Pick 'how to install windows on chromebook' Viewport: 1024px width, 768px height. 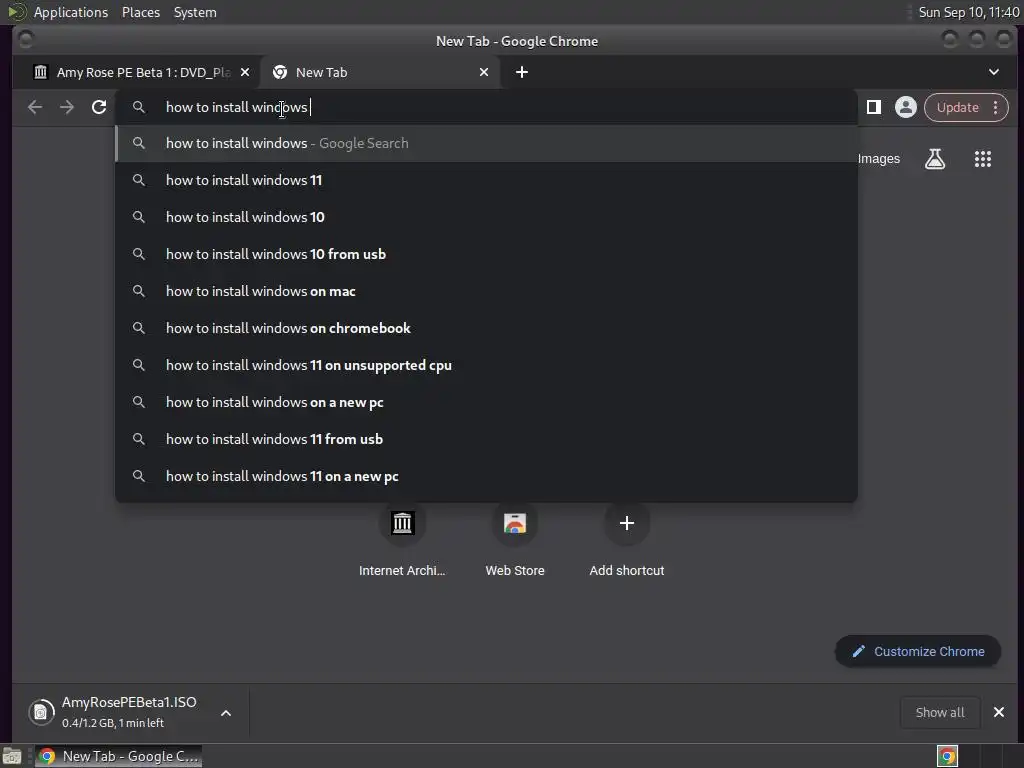pyautogui.click(x=486, y=328)
